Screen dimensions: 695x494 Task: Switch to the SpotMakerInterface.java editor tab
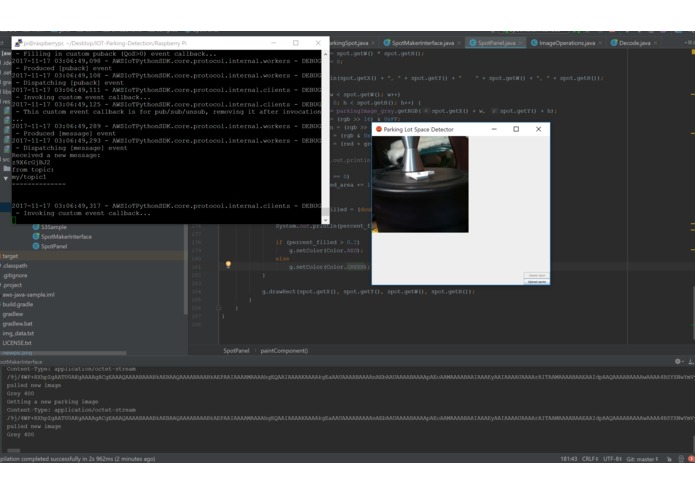[422, 43]
